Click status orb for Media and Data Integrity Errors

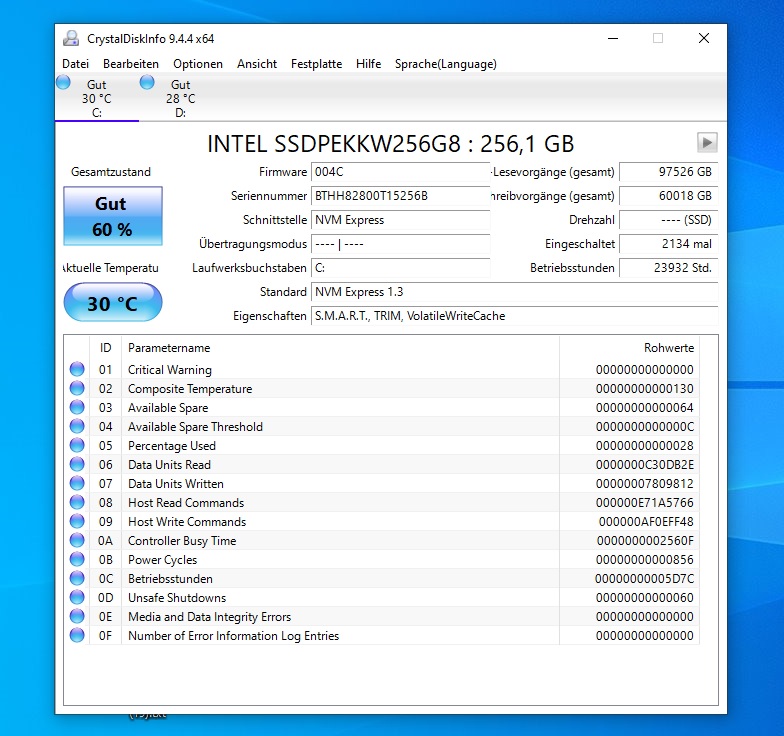tap(77, 616)
